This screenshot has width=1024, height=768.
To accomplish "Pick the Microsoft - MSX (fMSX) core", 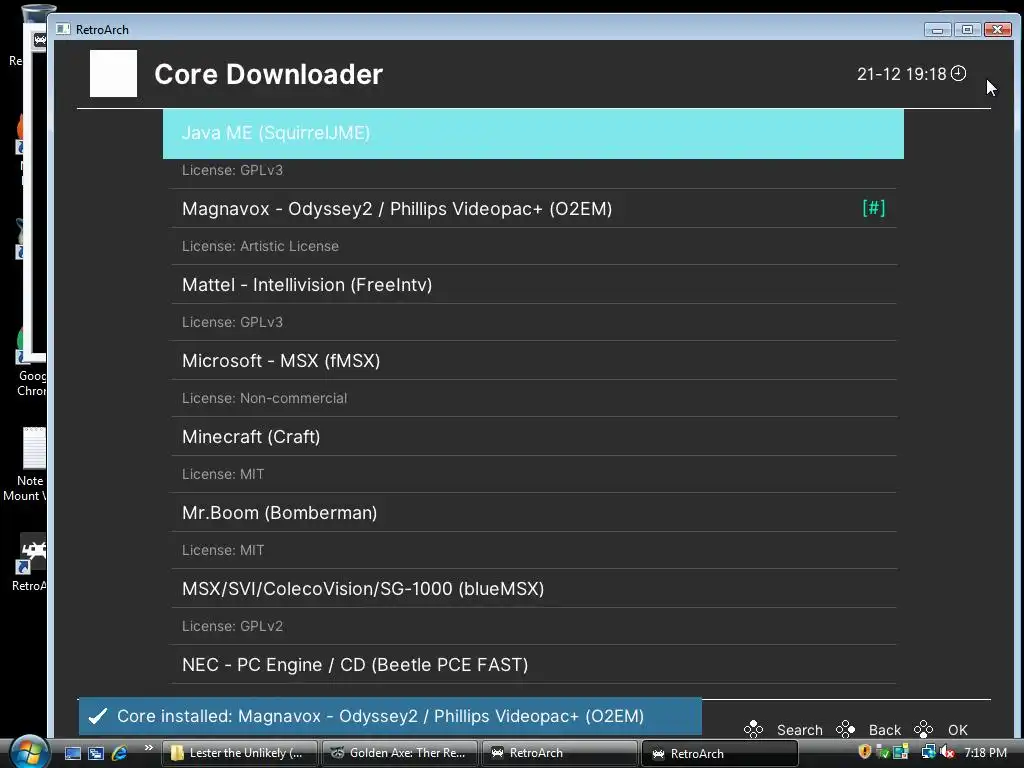I will (x=533, y=360).
